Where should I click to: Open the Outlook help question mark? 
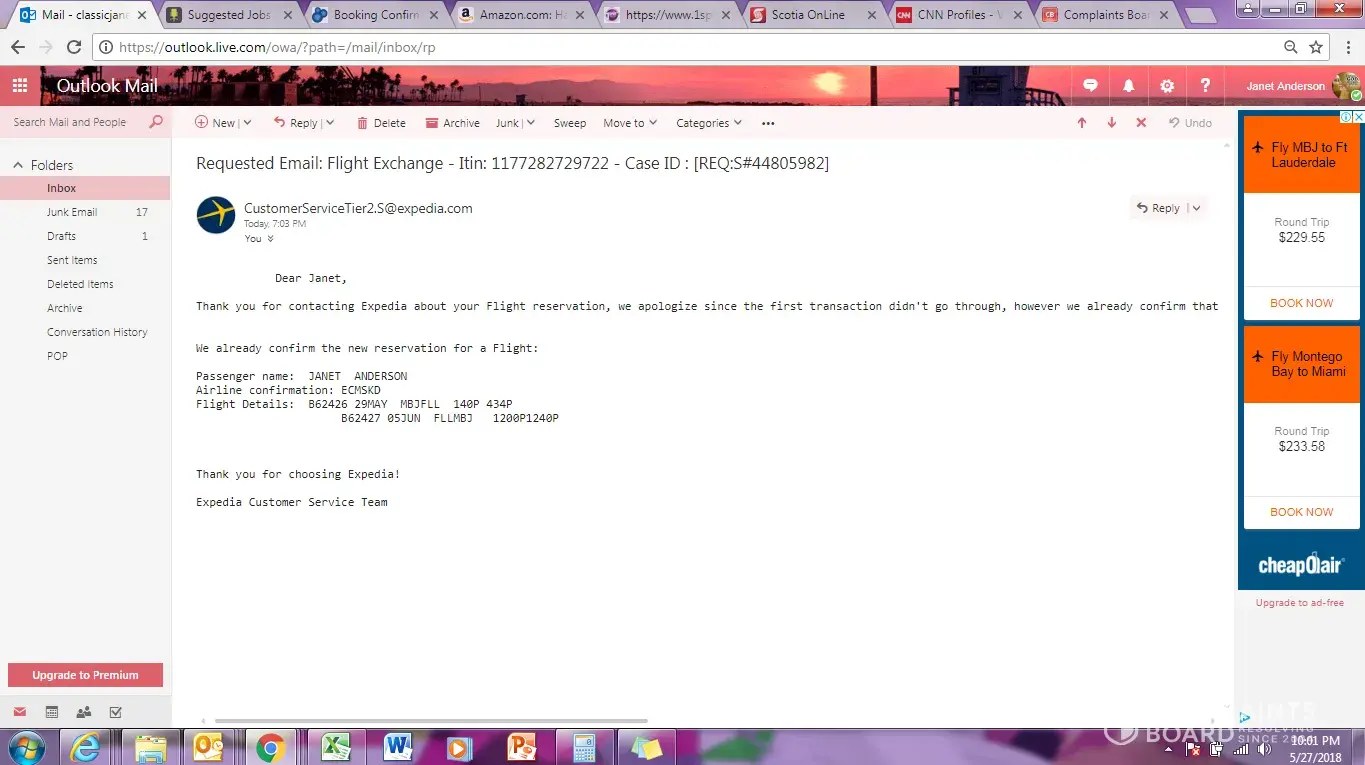pyautogui.click(x=1206, y=86)
